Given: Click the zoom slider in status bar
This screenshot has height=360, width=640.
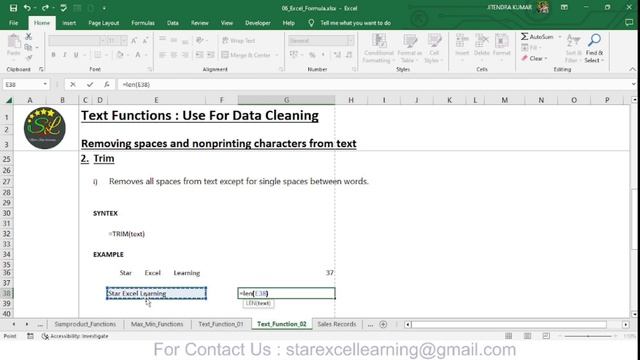Looking at the screenshot, I should [588, 336].
